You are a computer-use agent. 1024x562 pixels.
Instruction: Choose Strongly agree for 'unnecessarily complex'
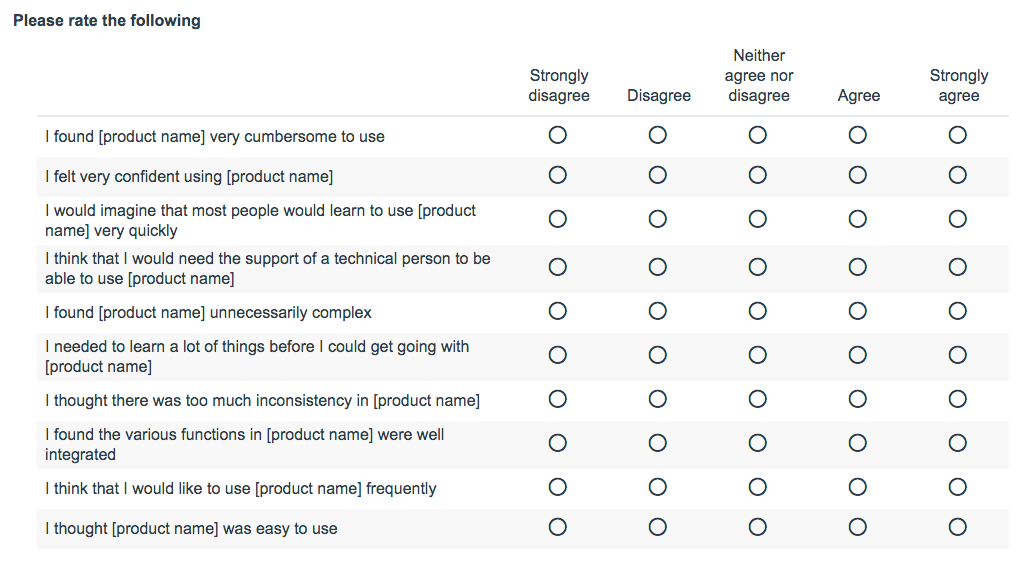click(x=958, y=311)
